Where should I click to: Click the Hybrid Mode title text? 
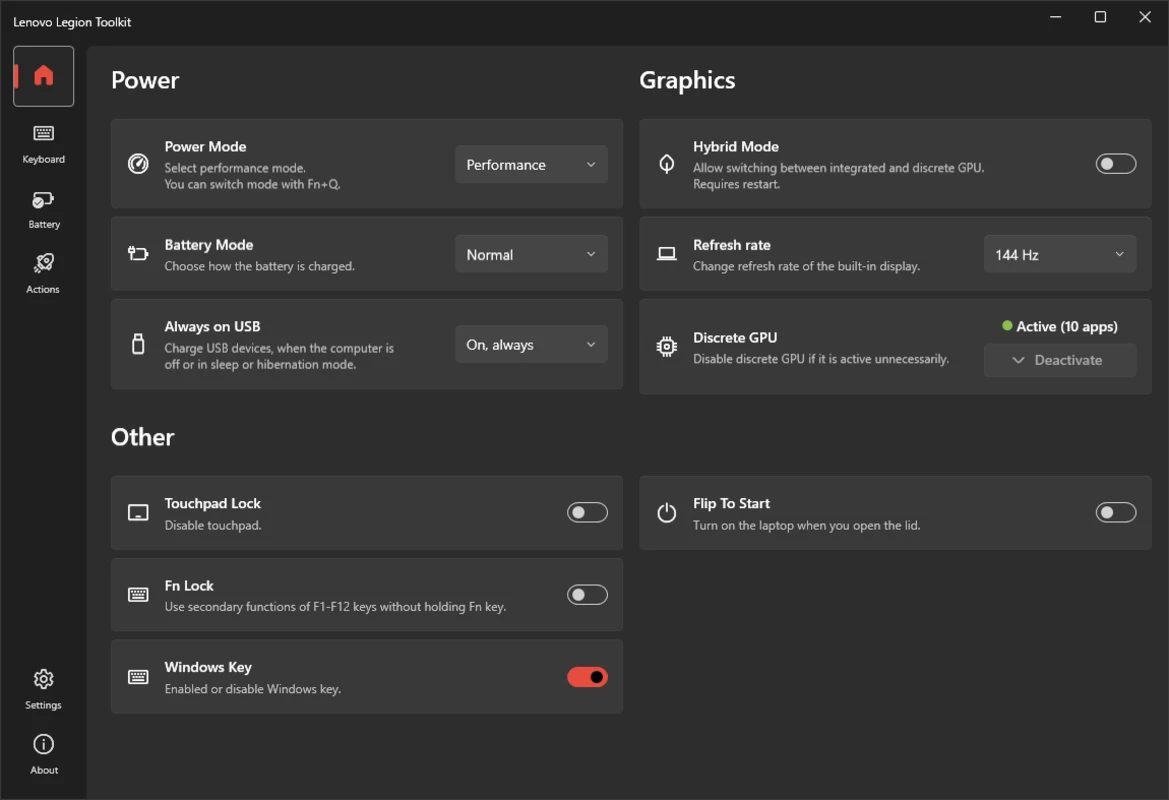point(736,147)
